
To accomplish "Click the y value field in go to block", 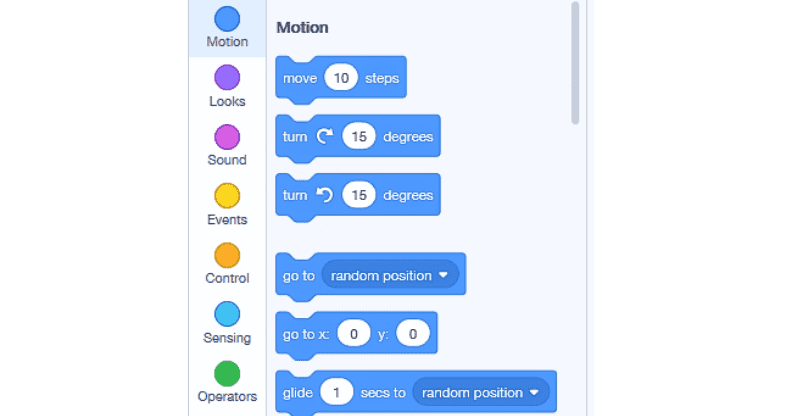I will coord(411,334).
